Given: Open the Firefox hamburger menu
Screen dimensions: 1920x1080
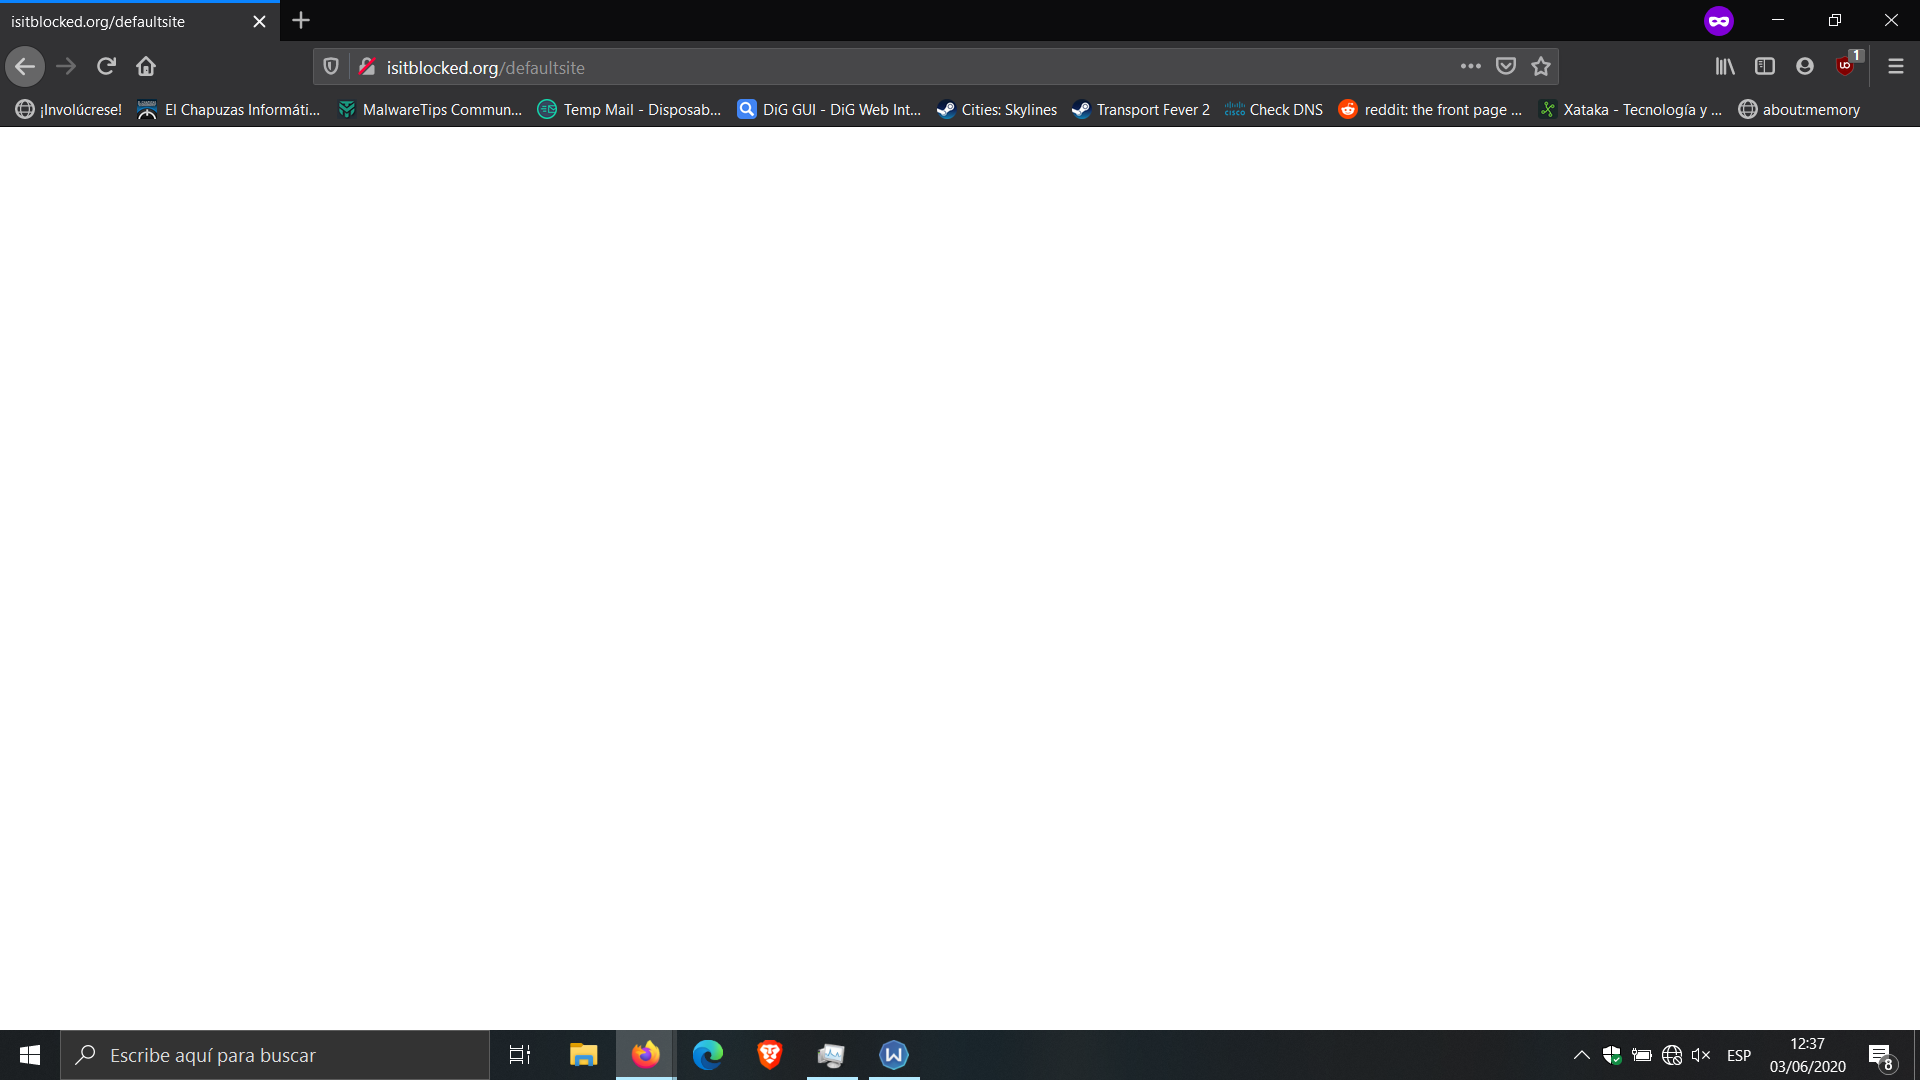Looking at the screenshot, I should pos(1895,67).
